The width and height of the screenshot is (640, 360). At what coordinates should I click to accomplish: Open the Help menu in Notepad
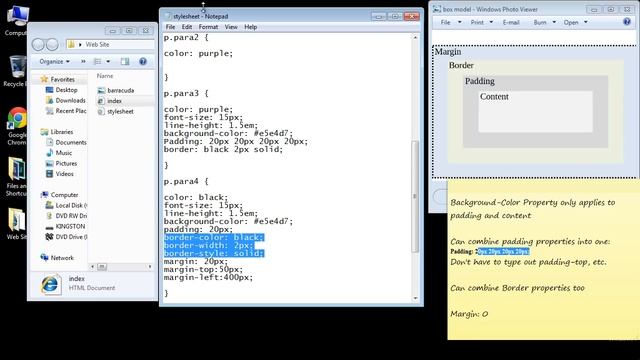point(251,27)
